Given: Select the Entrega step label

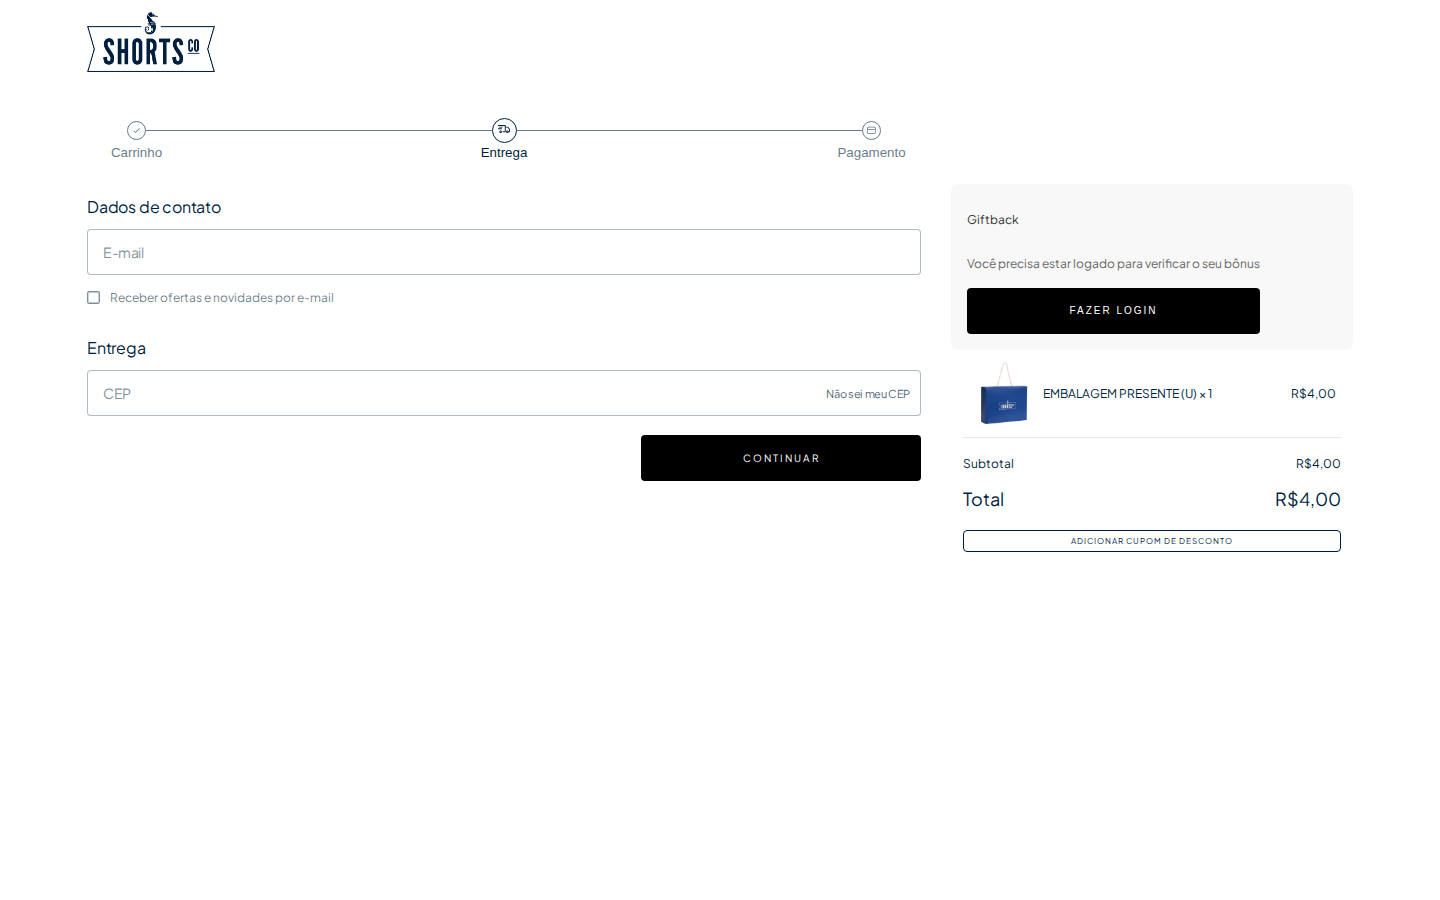Looking at the screenshot, I should (x=504, y=153).
